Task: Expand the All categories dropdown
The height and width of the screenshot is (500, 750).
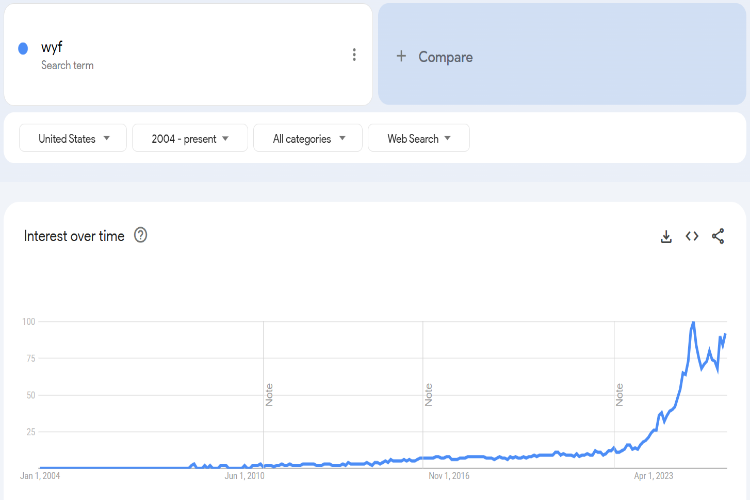Action: [308, 139]
